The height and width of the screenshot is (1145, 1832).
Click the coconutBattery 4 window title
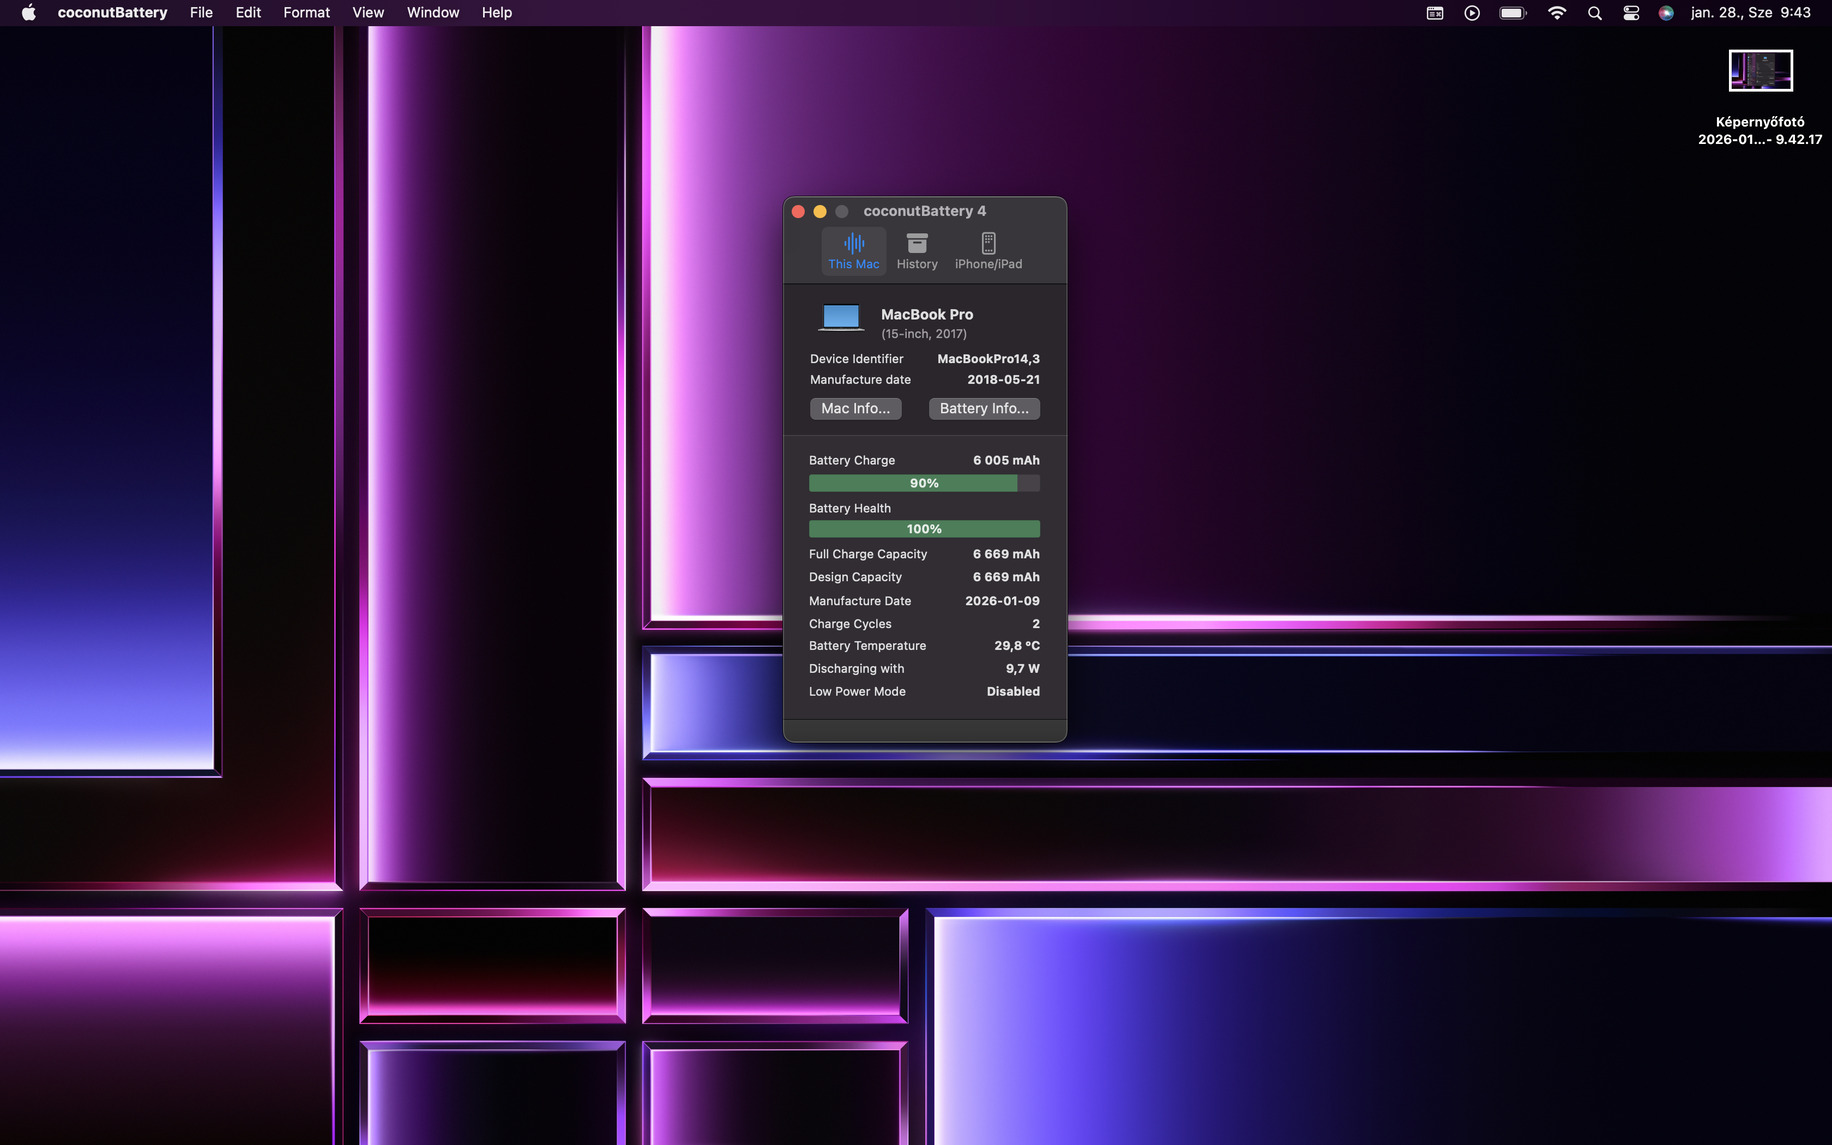925,211
